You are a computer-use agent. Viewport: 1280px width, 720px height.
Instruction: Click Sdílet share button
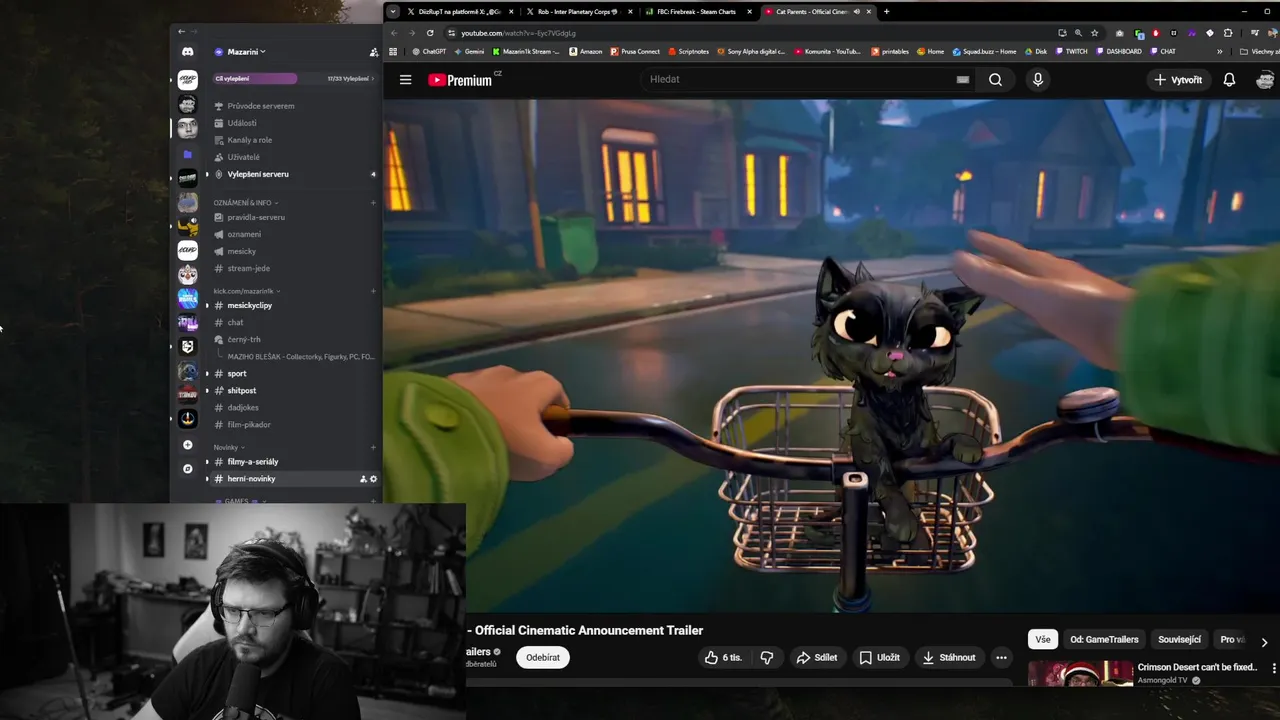pos(817,657)
